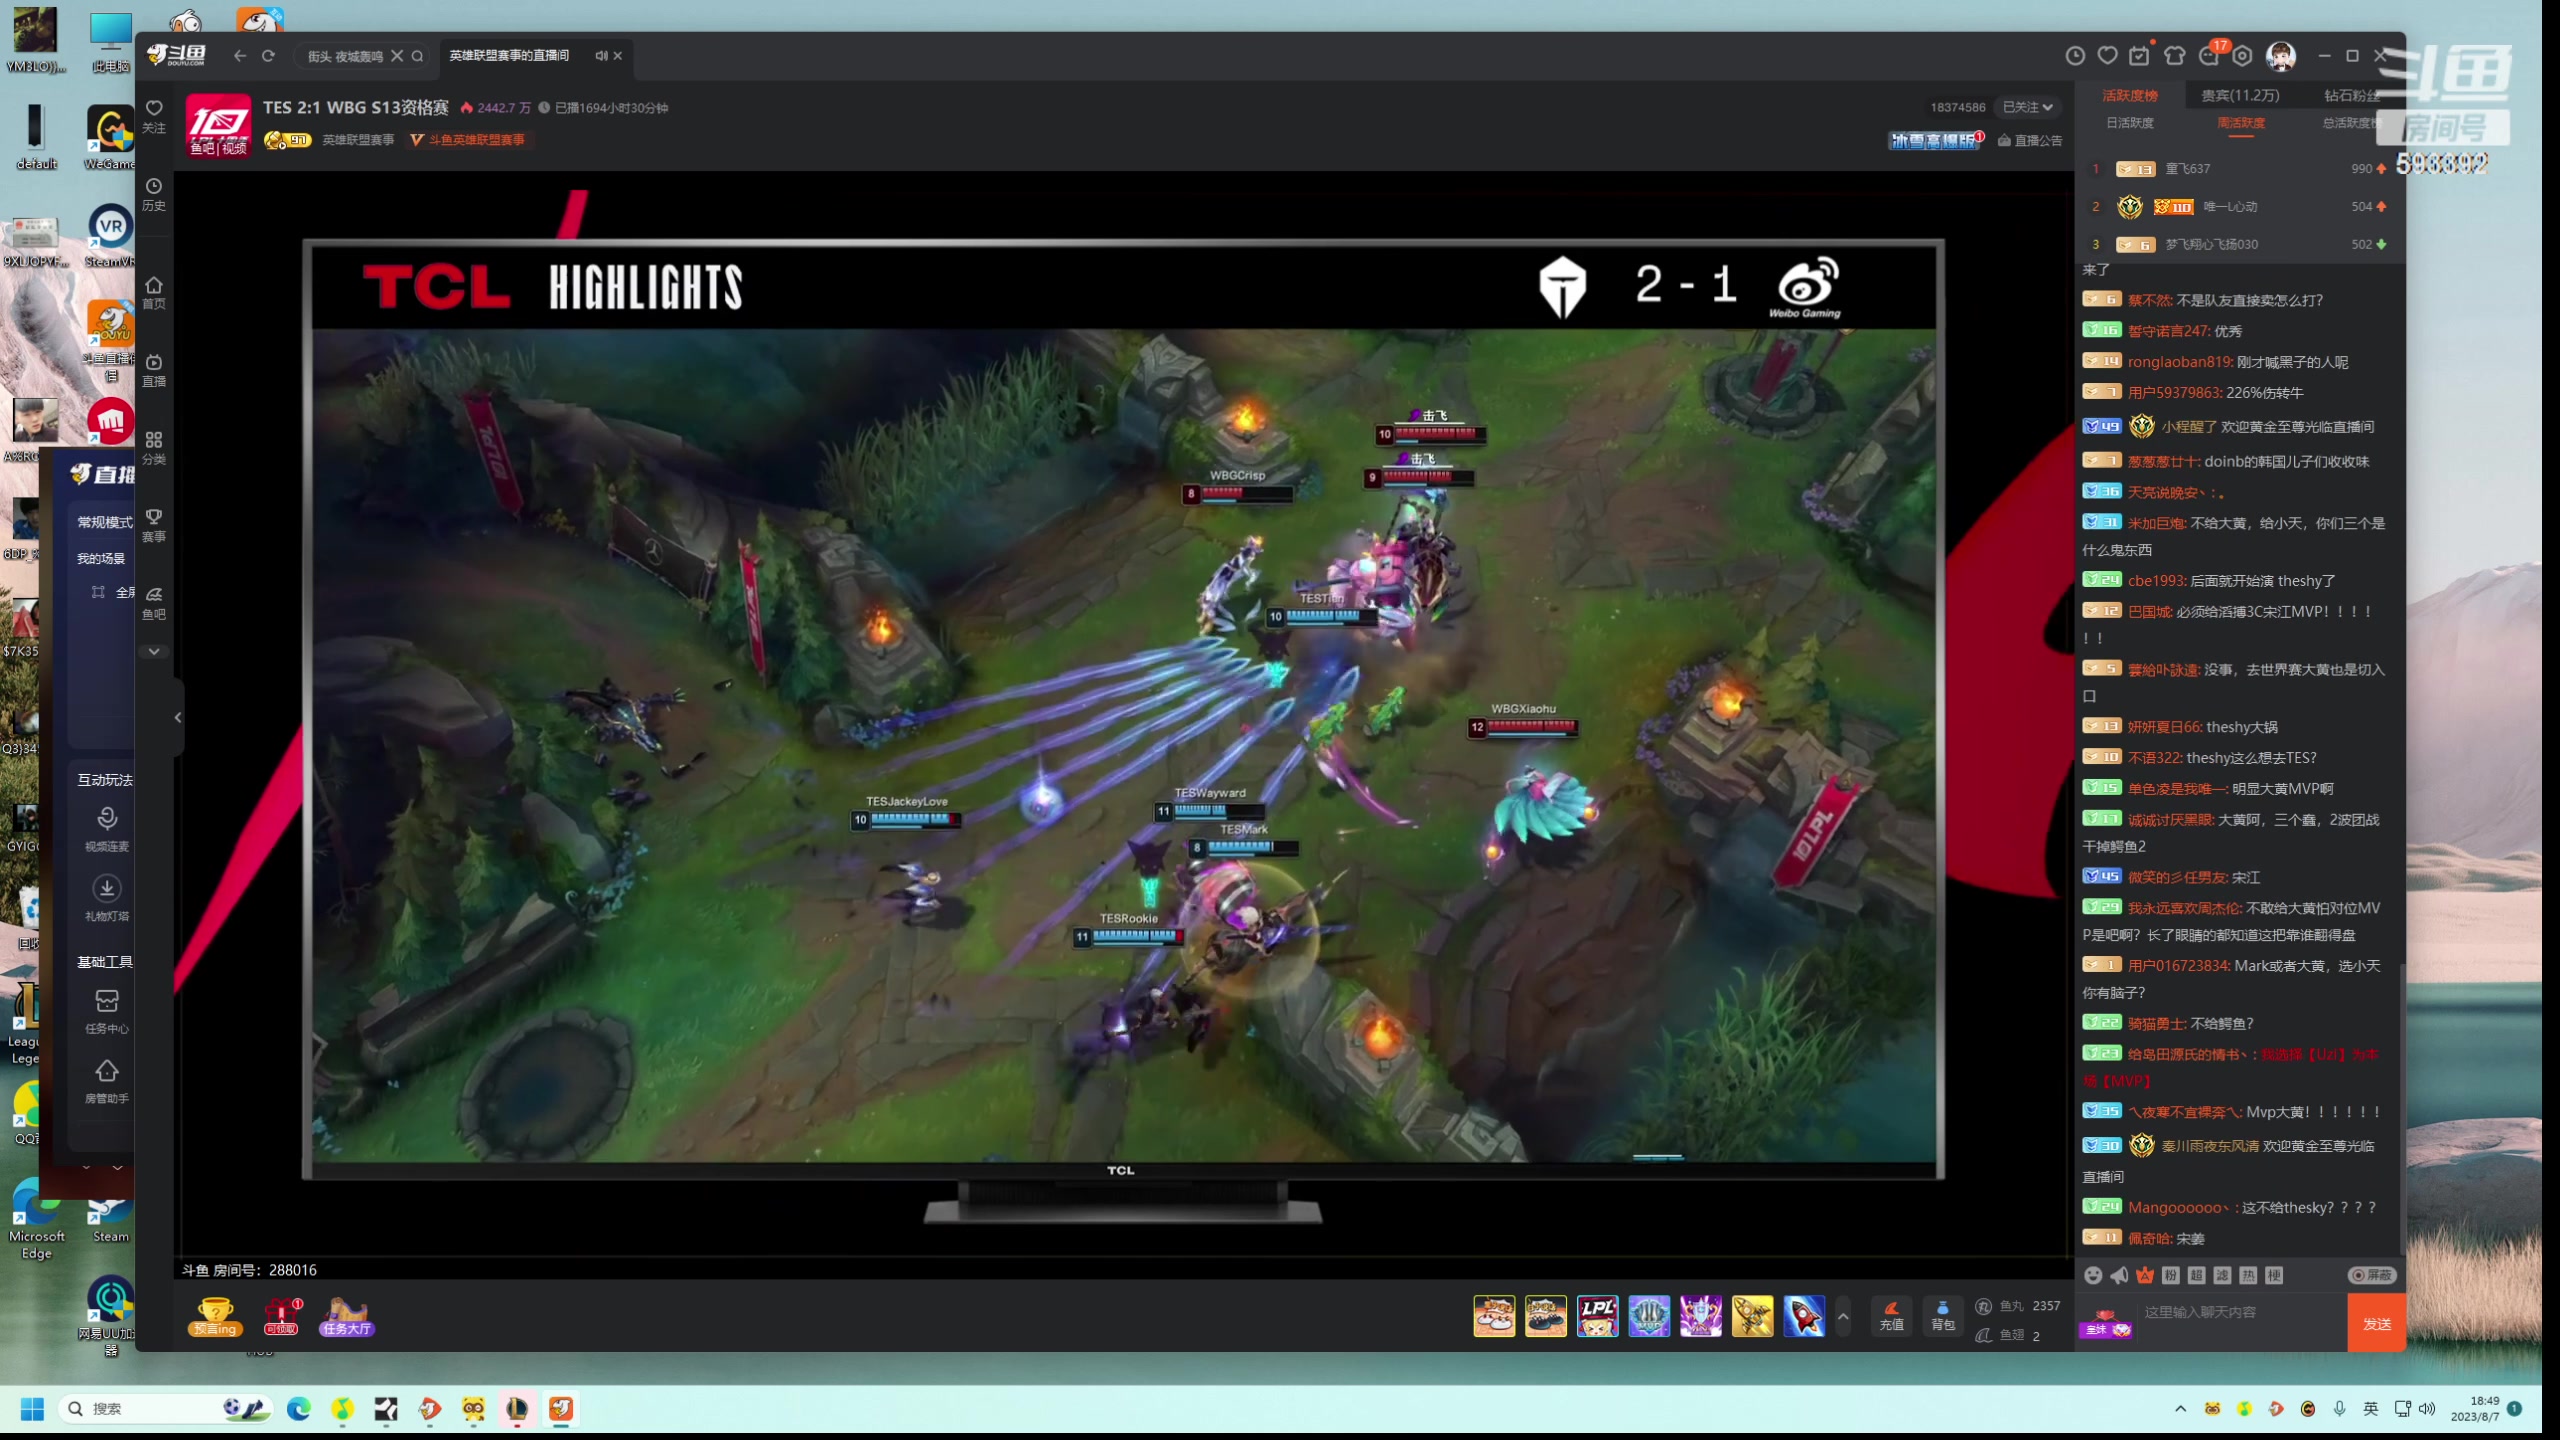
Task: Go back with the navigation arrow
Action: point(240,56)
